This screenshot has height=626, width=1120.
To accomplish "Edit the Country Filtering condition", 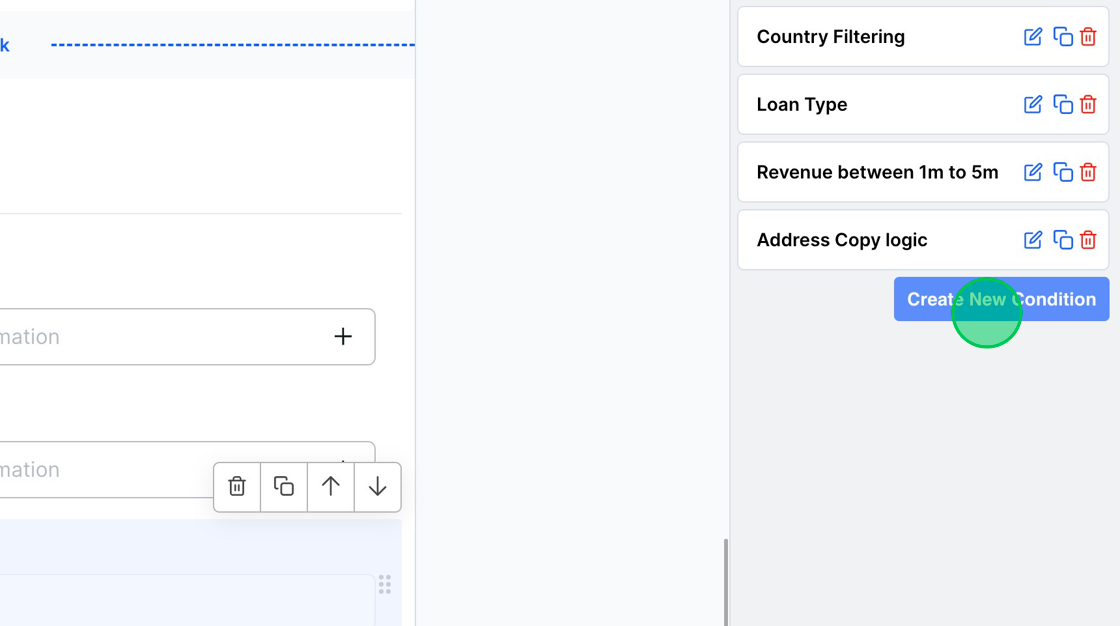I will [1033, 37].
